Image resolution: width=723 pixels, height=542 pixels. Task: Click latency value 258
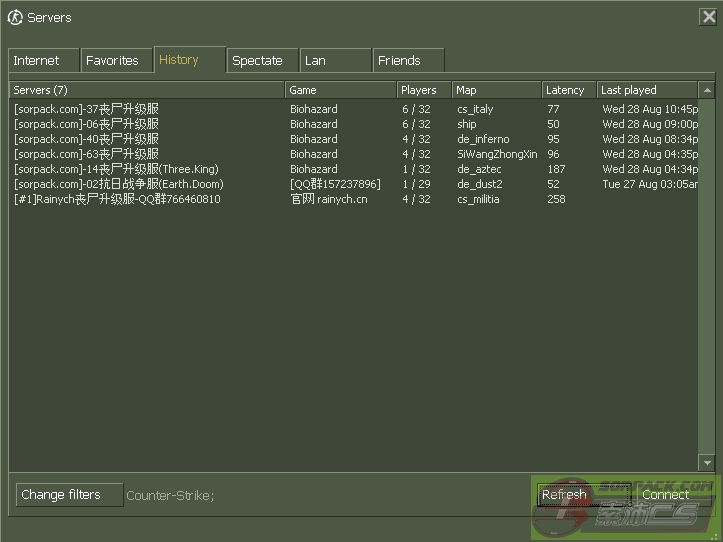(x=556, y=199)
